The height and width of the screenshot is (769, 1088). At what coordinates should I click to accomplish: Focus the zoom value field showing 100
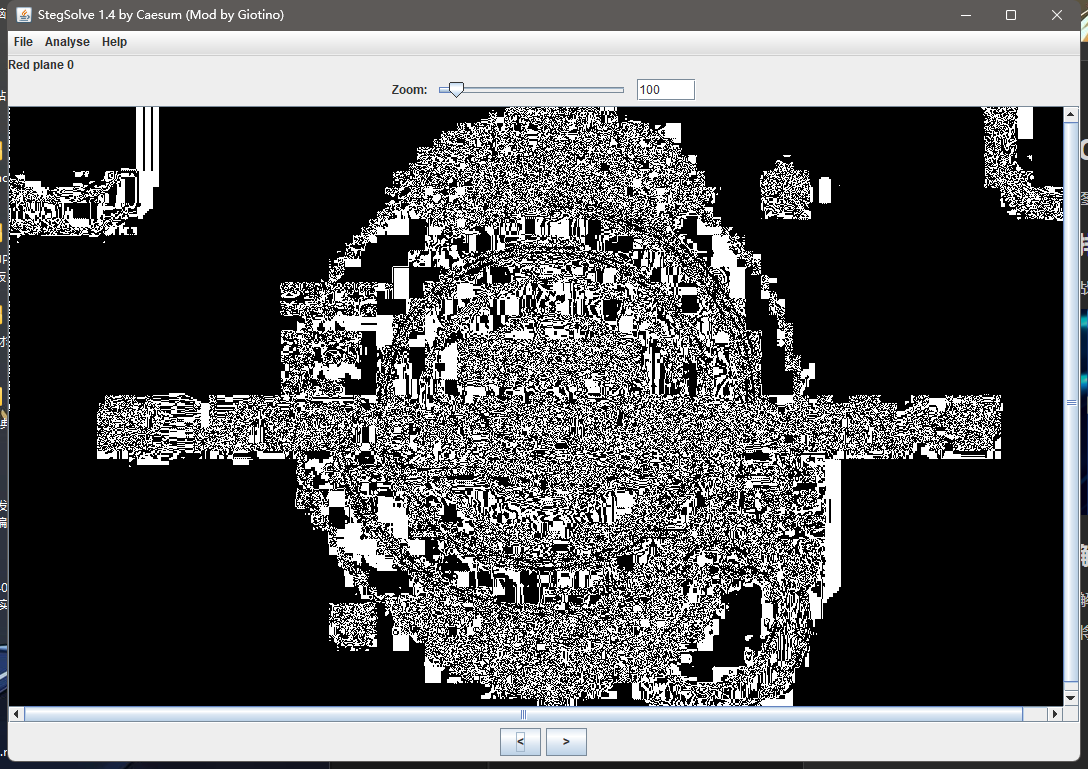click(665, 90)
